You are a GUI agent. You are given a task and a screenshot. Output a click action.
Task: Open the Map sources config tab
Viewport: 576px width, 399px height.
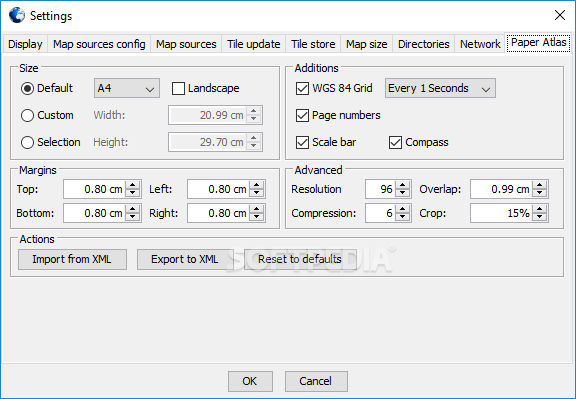pyautogui.click(x=99, y=44)
